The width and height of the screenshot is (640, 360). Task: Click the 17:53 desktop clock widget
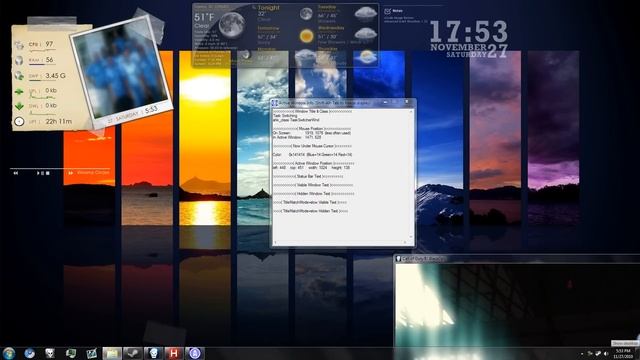coord(469,31)
